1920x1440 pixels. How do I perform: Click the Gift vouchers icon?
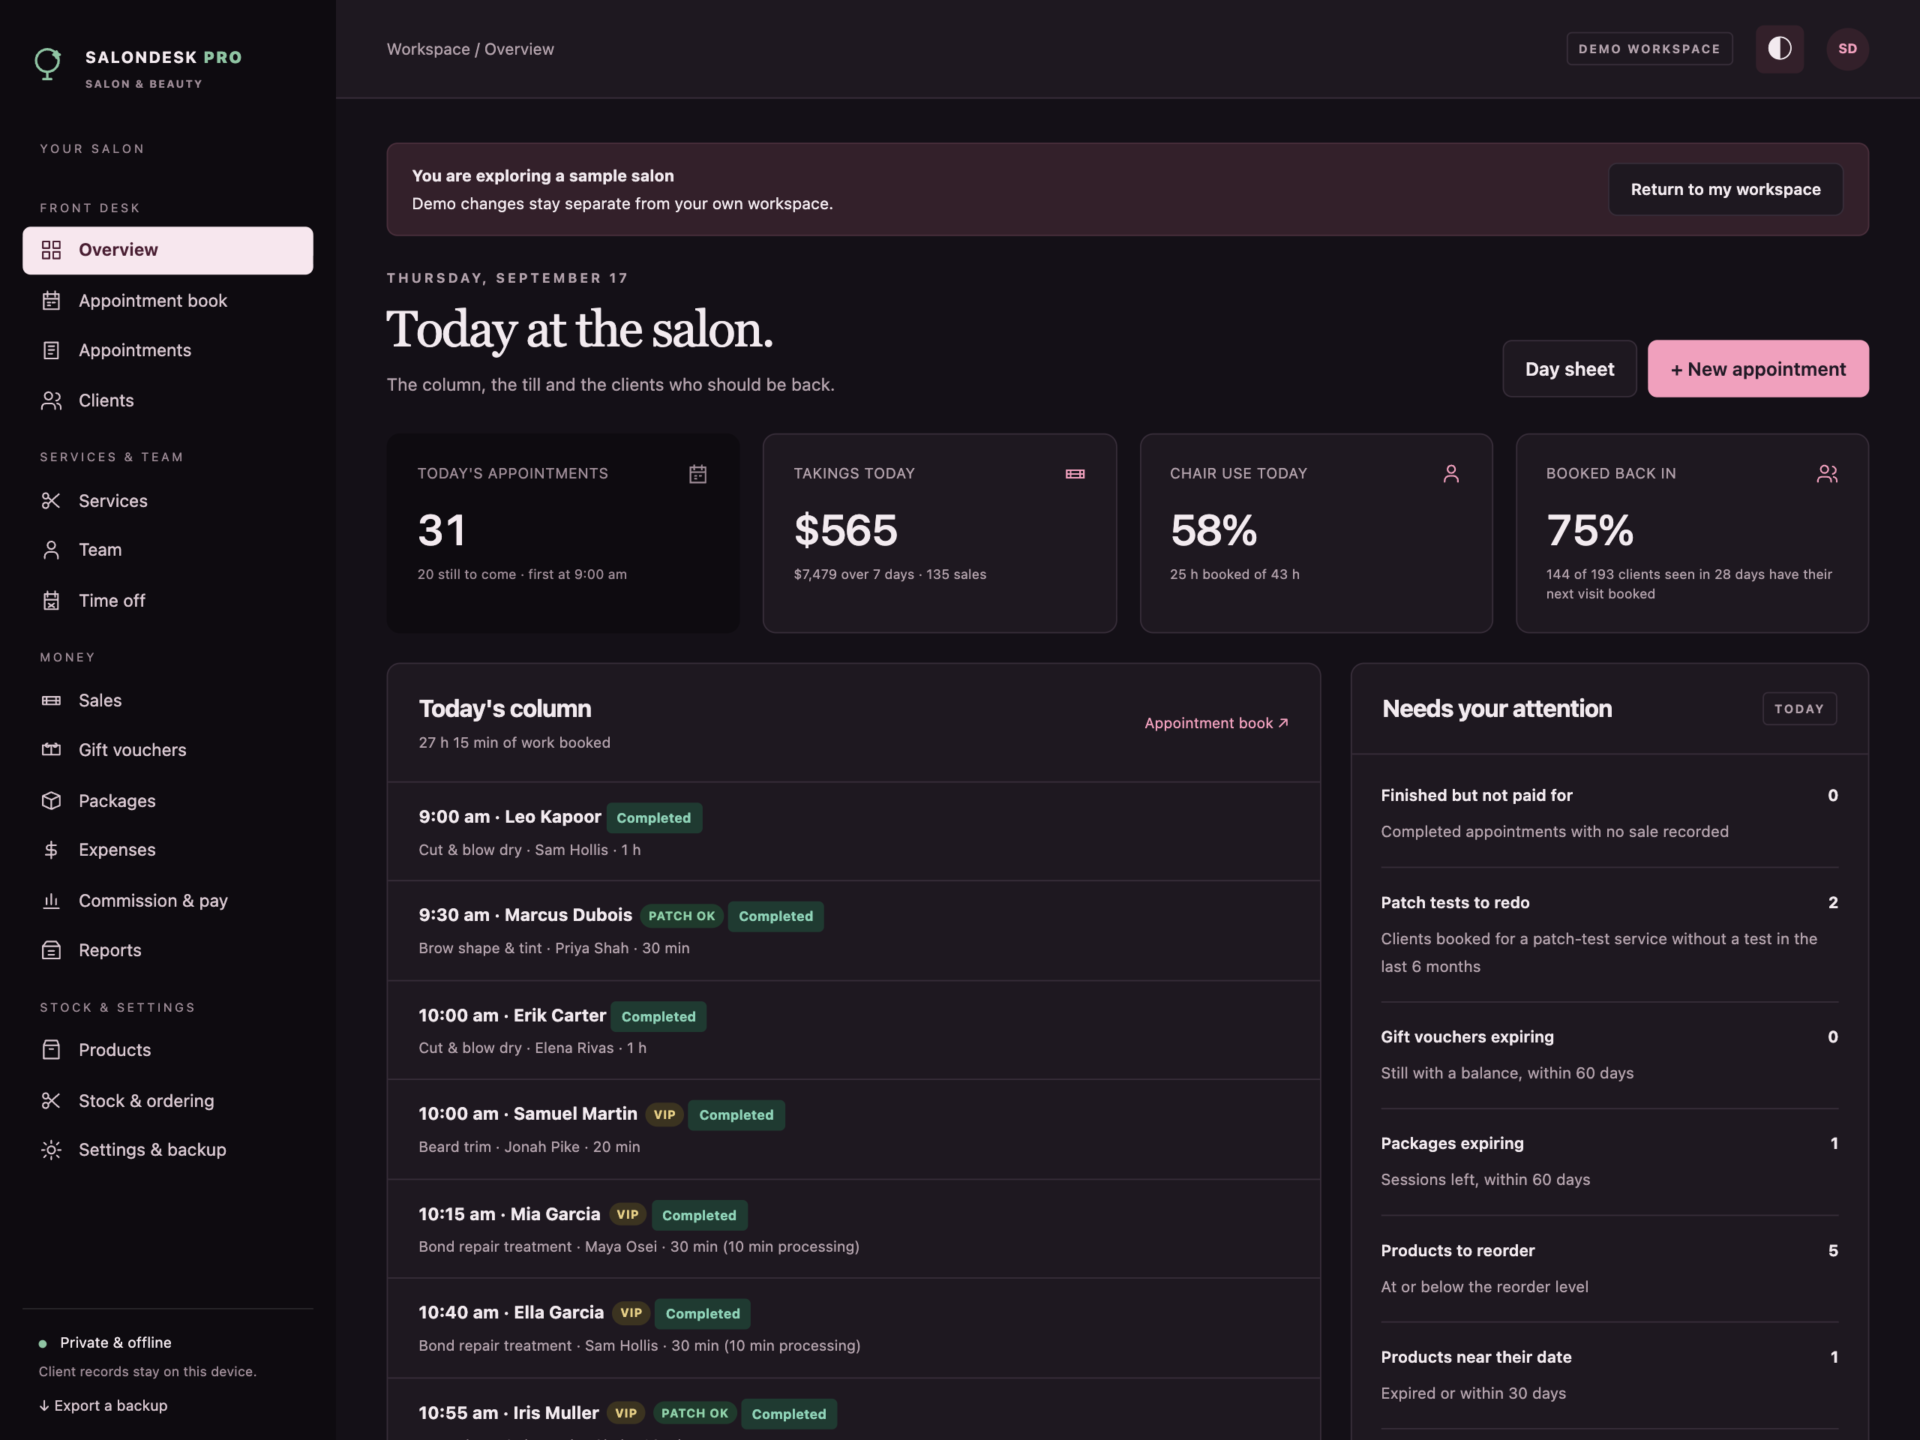51,750
